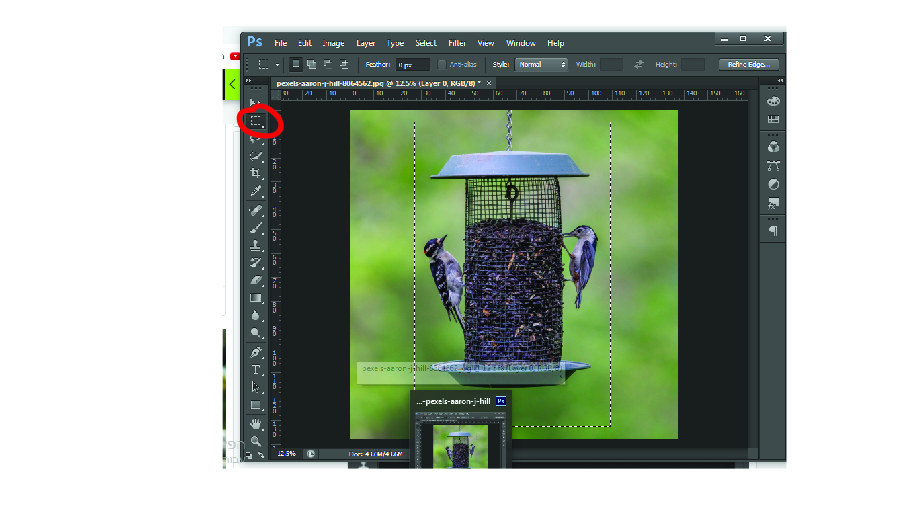Click the Feather input field
Image resolution: width=919 pixels, height=517 pixels.
[x=413, y=64]
